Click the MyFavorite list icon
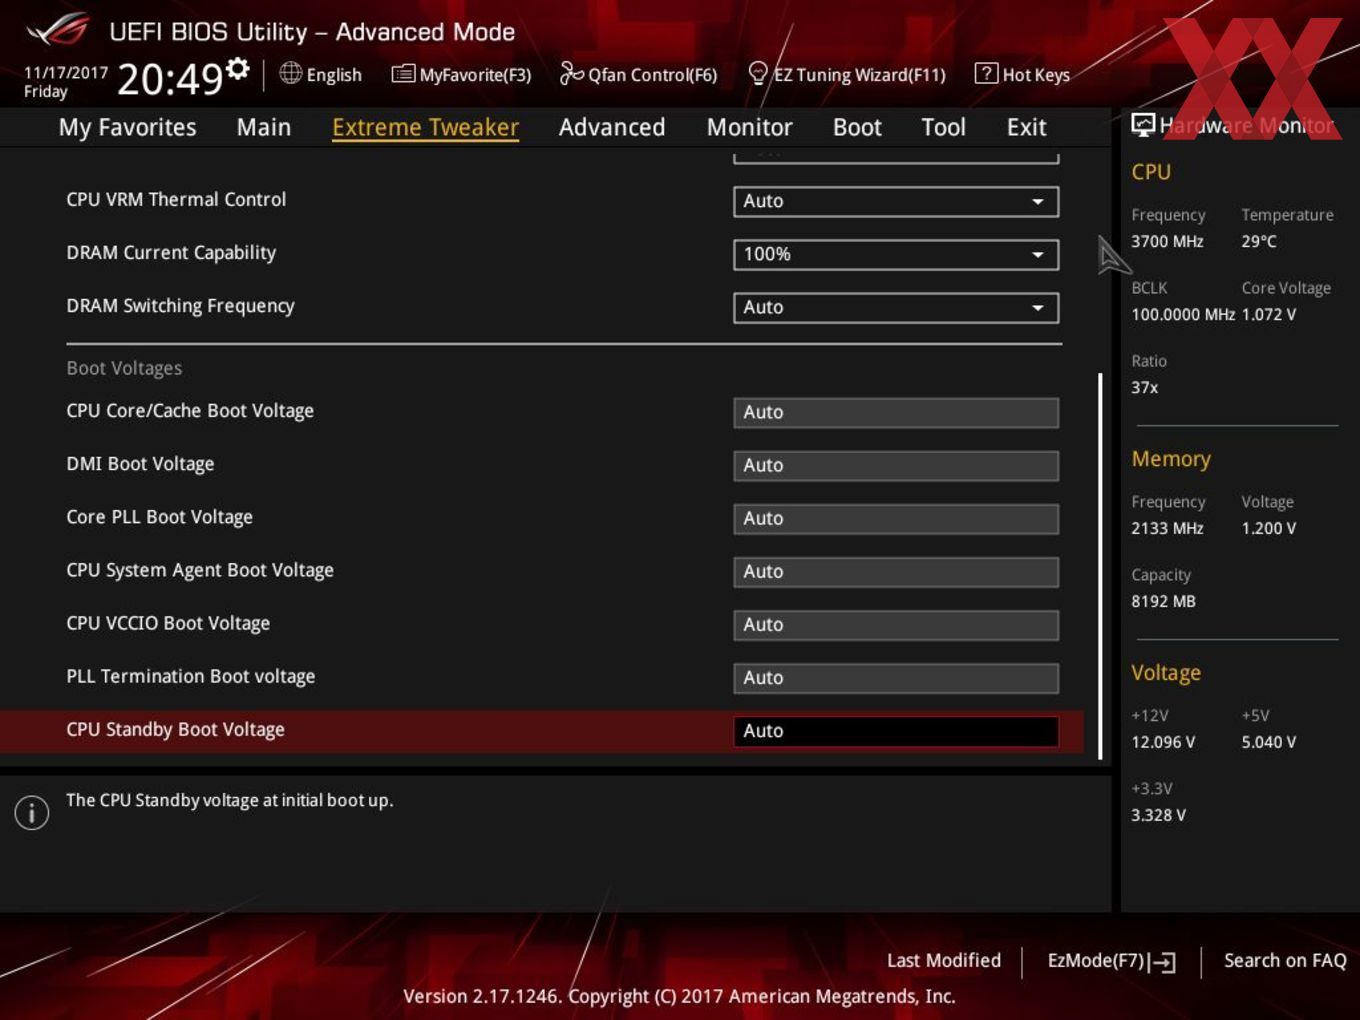The height and width of the screenshot is (1020, 1360). pos(403,73)
